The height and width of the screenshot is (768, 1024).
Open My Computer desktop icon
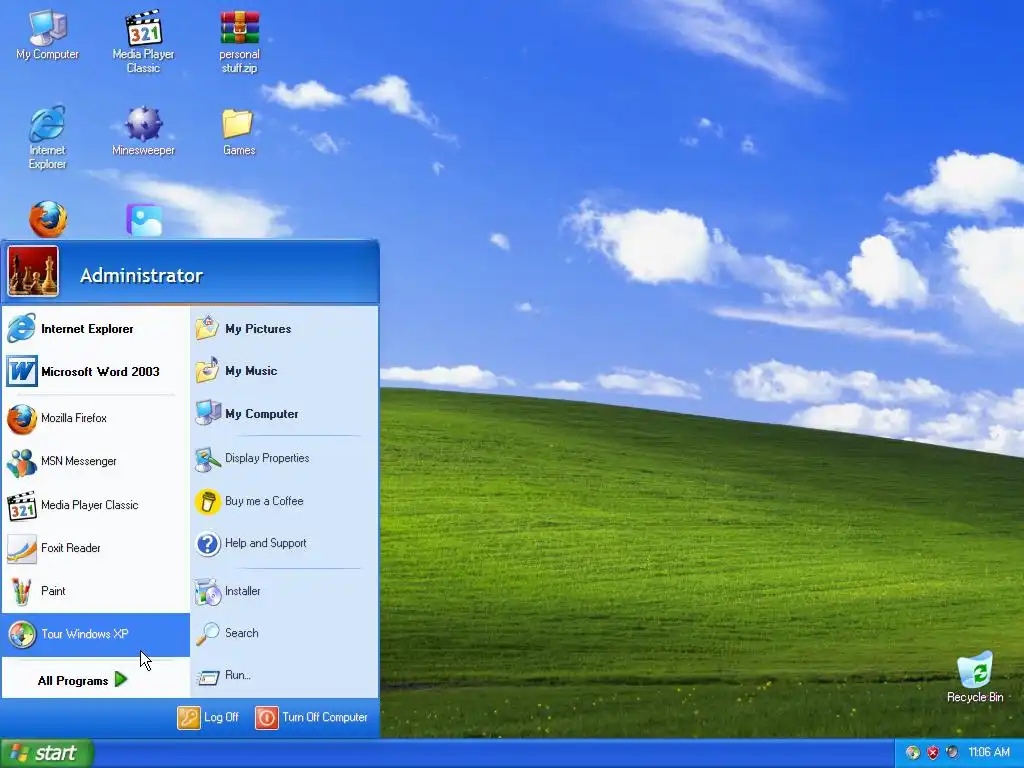pos(48,36)
